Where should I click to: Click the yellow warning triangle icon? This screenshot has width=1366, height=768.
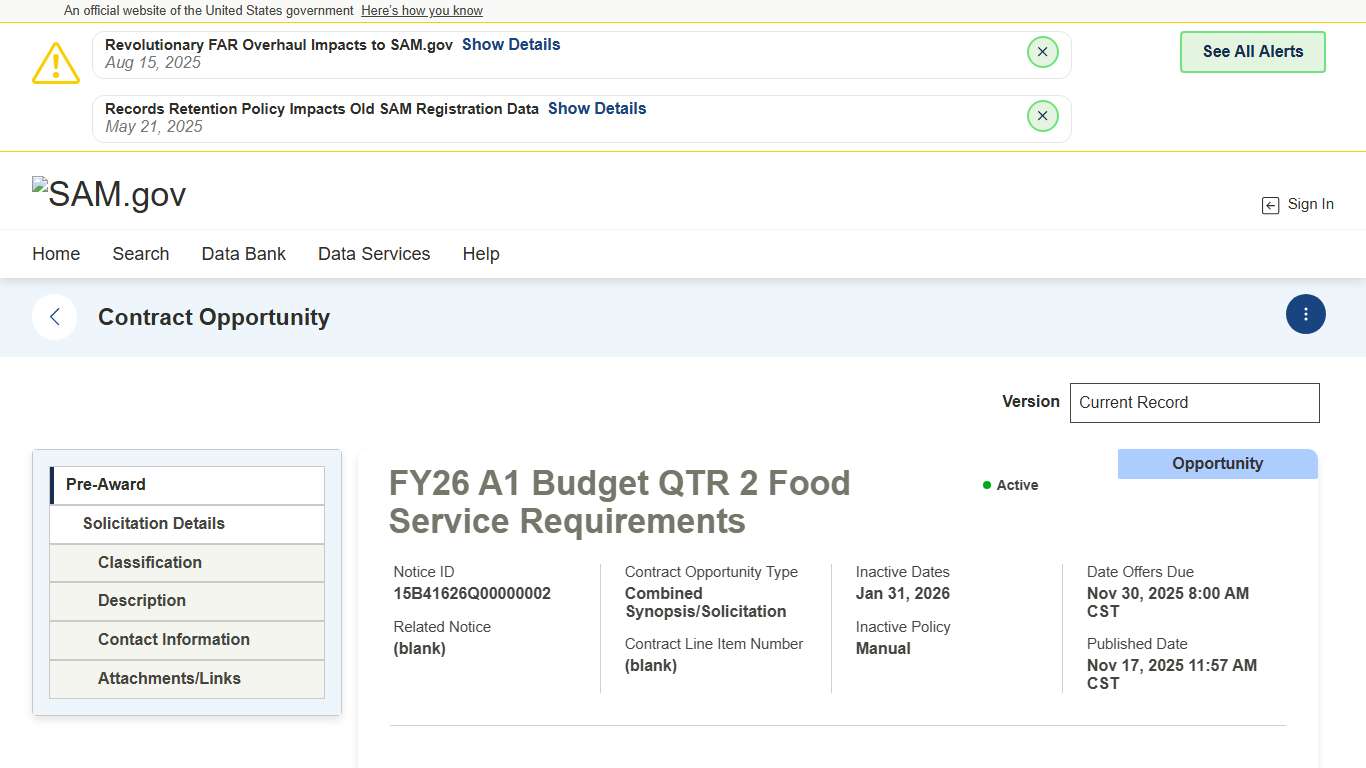(x=56, y=63)
